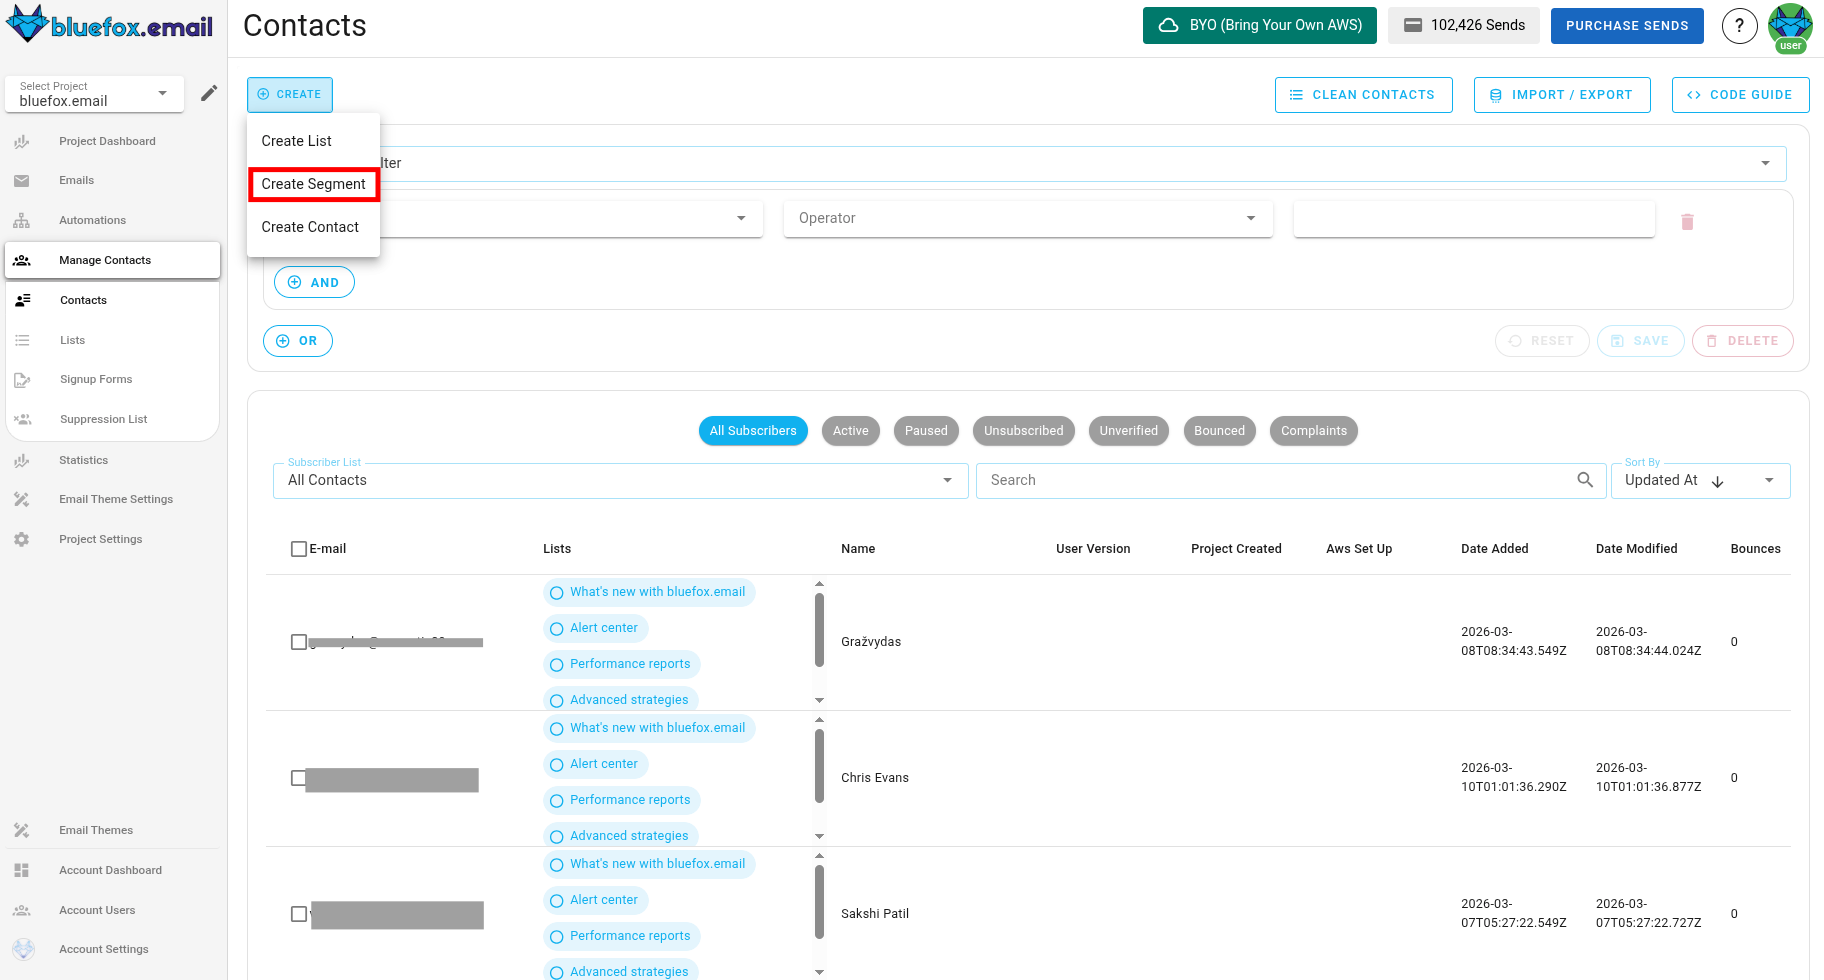Viewport: 1824px width, 980px height.
Task: Select the radio for Alert center list
Action: click(x=556, y=628)
